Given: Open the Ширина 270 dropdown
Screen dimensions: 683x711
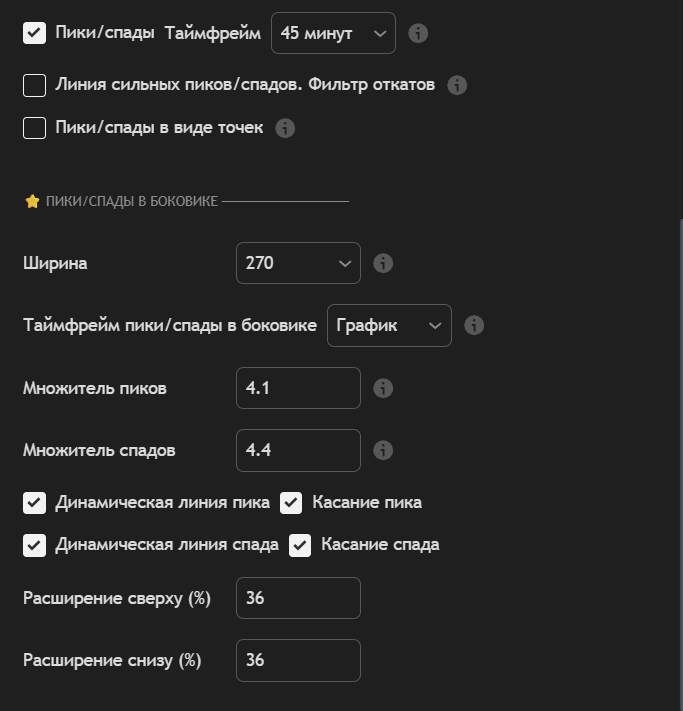Looking at the screenshot, I should [298, 264].
